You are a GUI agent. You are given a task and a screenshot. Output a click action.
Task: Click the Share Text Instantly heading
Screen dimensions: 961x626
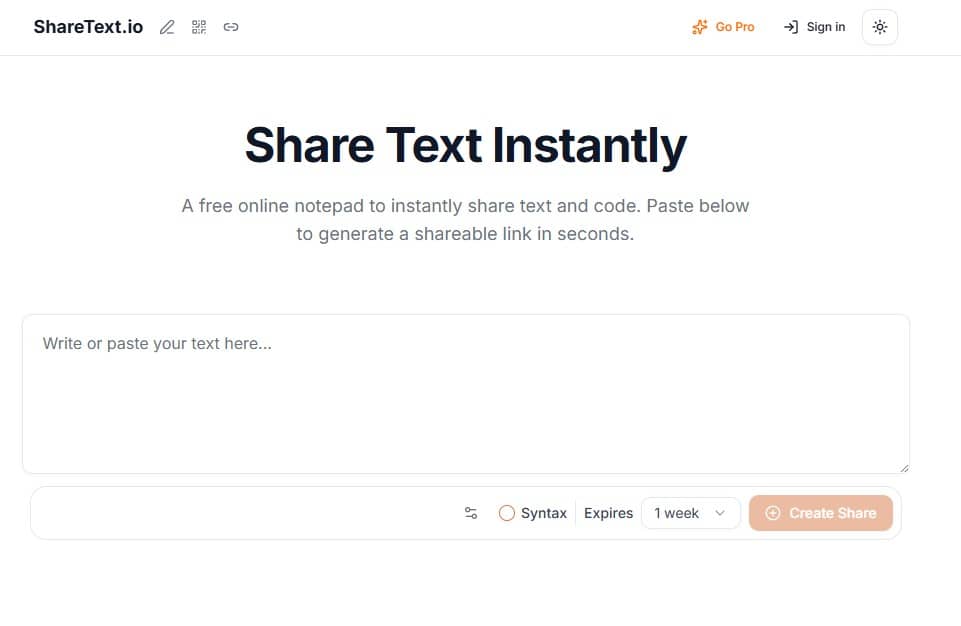pyautogui.click(x=466, y=145)
